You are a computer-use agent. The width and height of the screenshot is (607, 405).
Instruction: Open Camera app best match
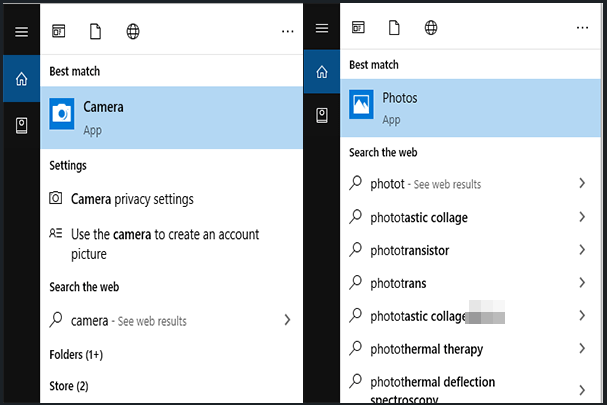[x=171, y=117]
